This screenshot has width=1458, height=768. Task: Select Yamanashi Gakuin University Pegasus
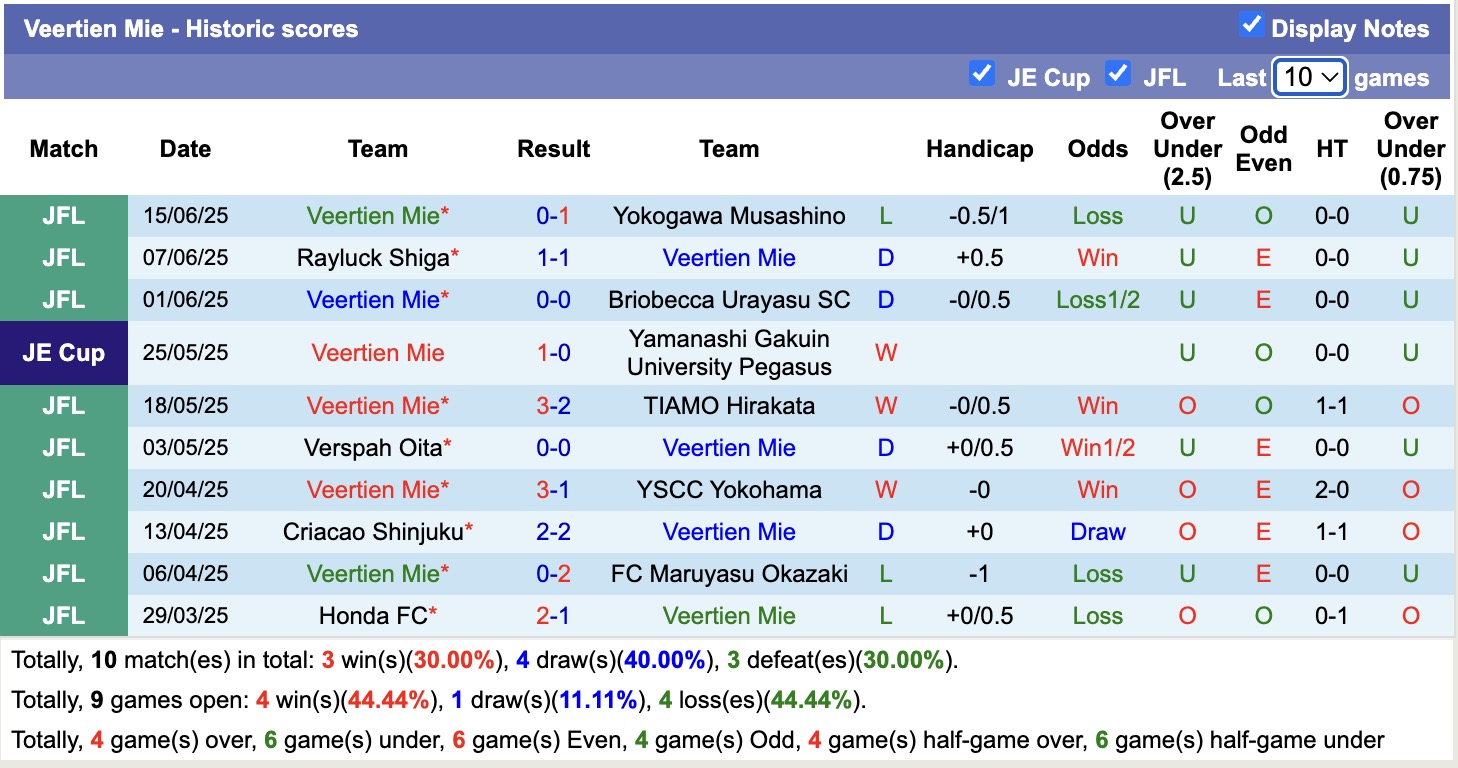click(x=729, y=353)
